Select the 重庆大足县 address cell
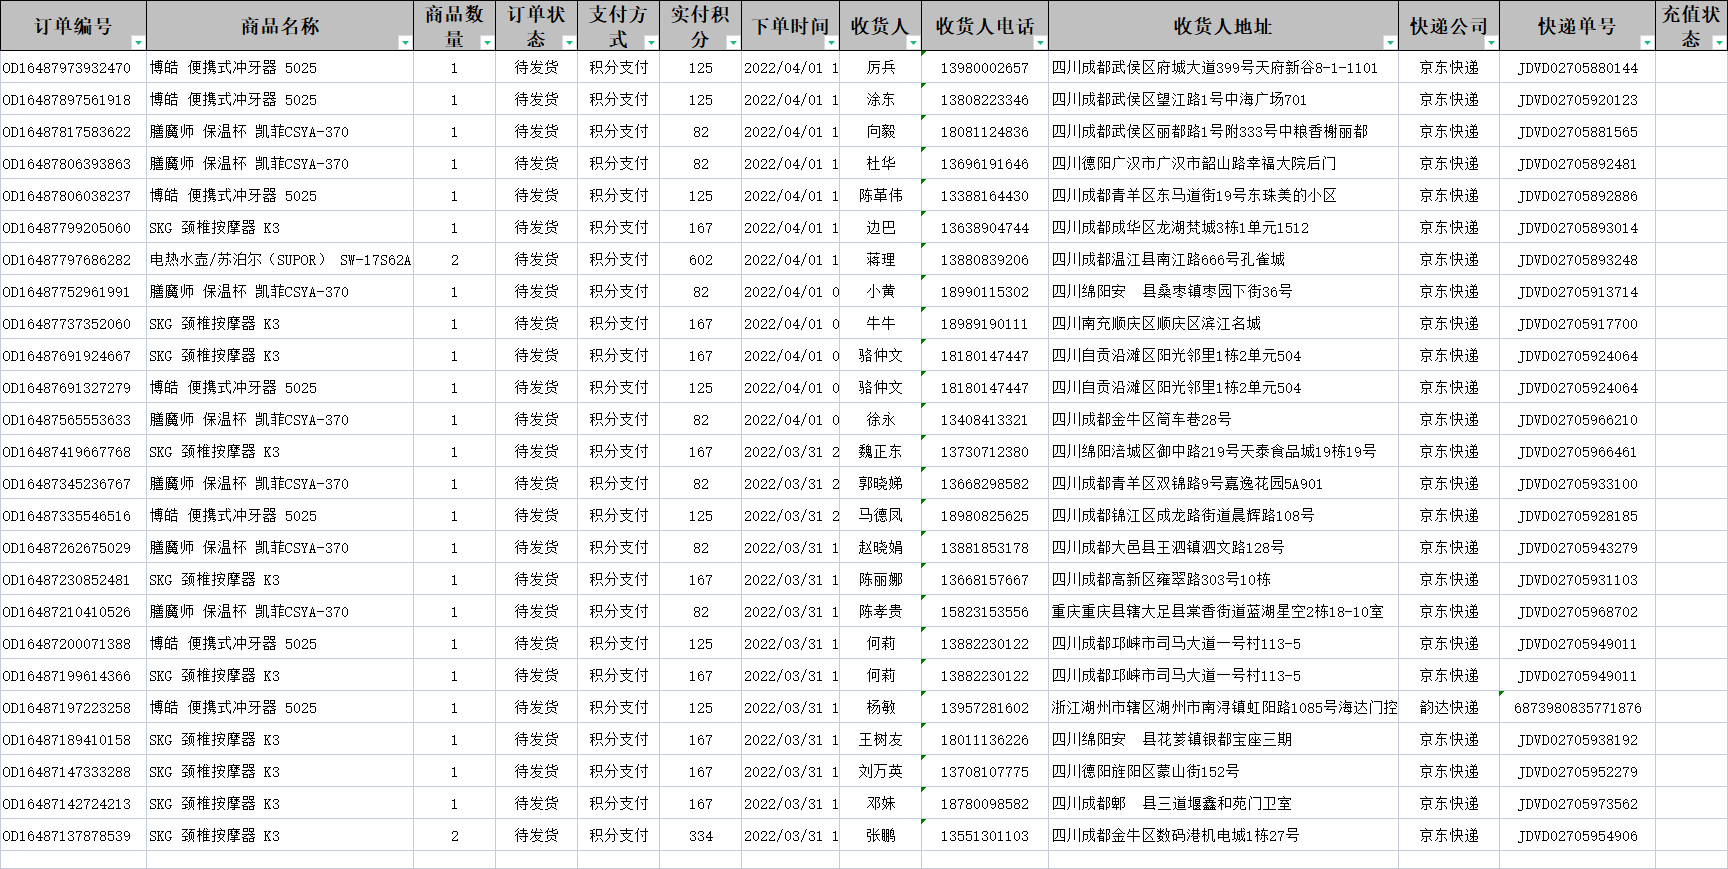The width and height of the screenshot is (1728, 869). click(1223, 612)
